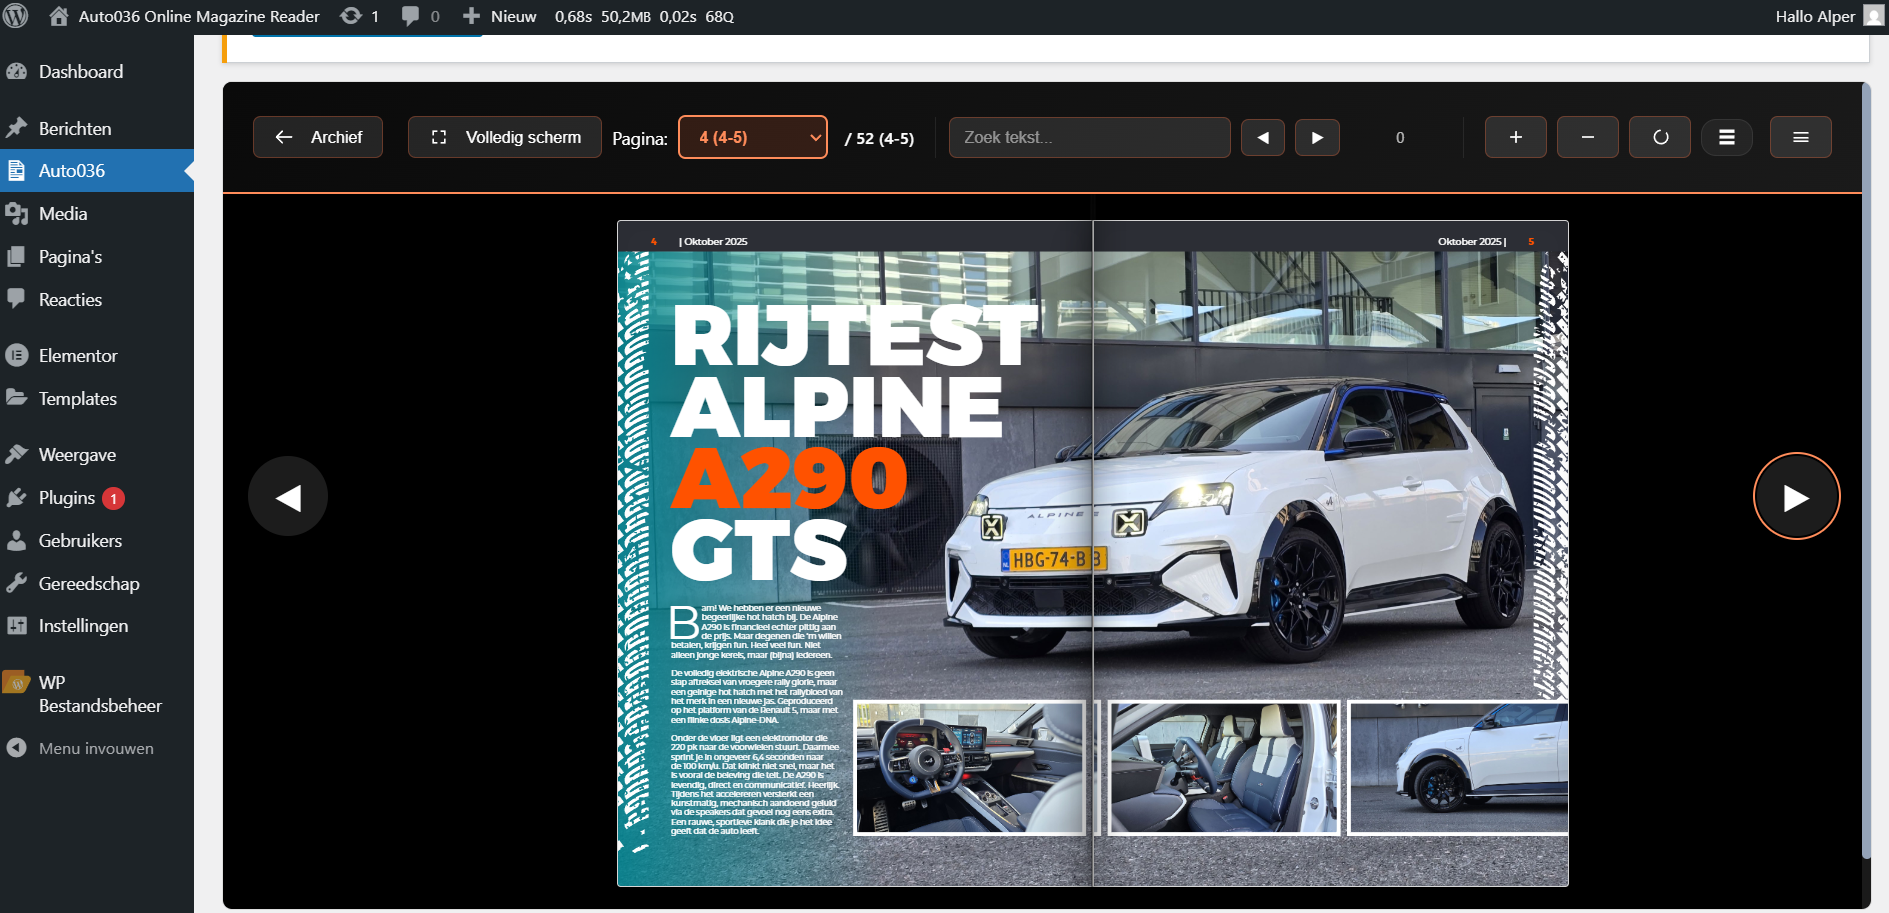
Task: Click the dashboard interior photo thumbnail
Action: (969, 767)
